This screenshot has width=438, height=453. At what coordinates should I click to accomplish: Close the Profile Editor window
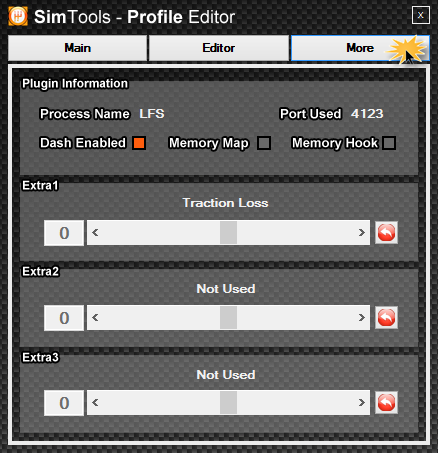[x=421, y=15]
